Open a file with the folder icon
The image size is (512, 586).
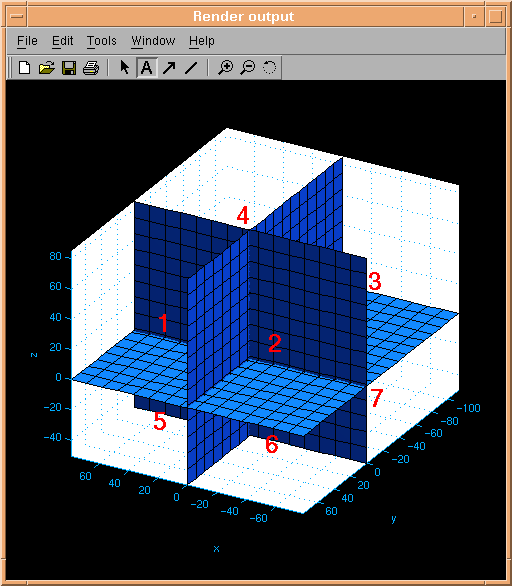coord(47,68)
